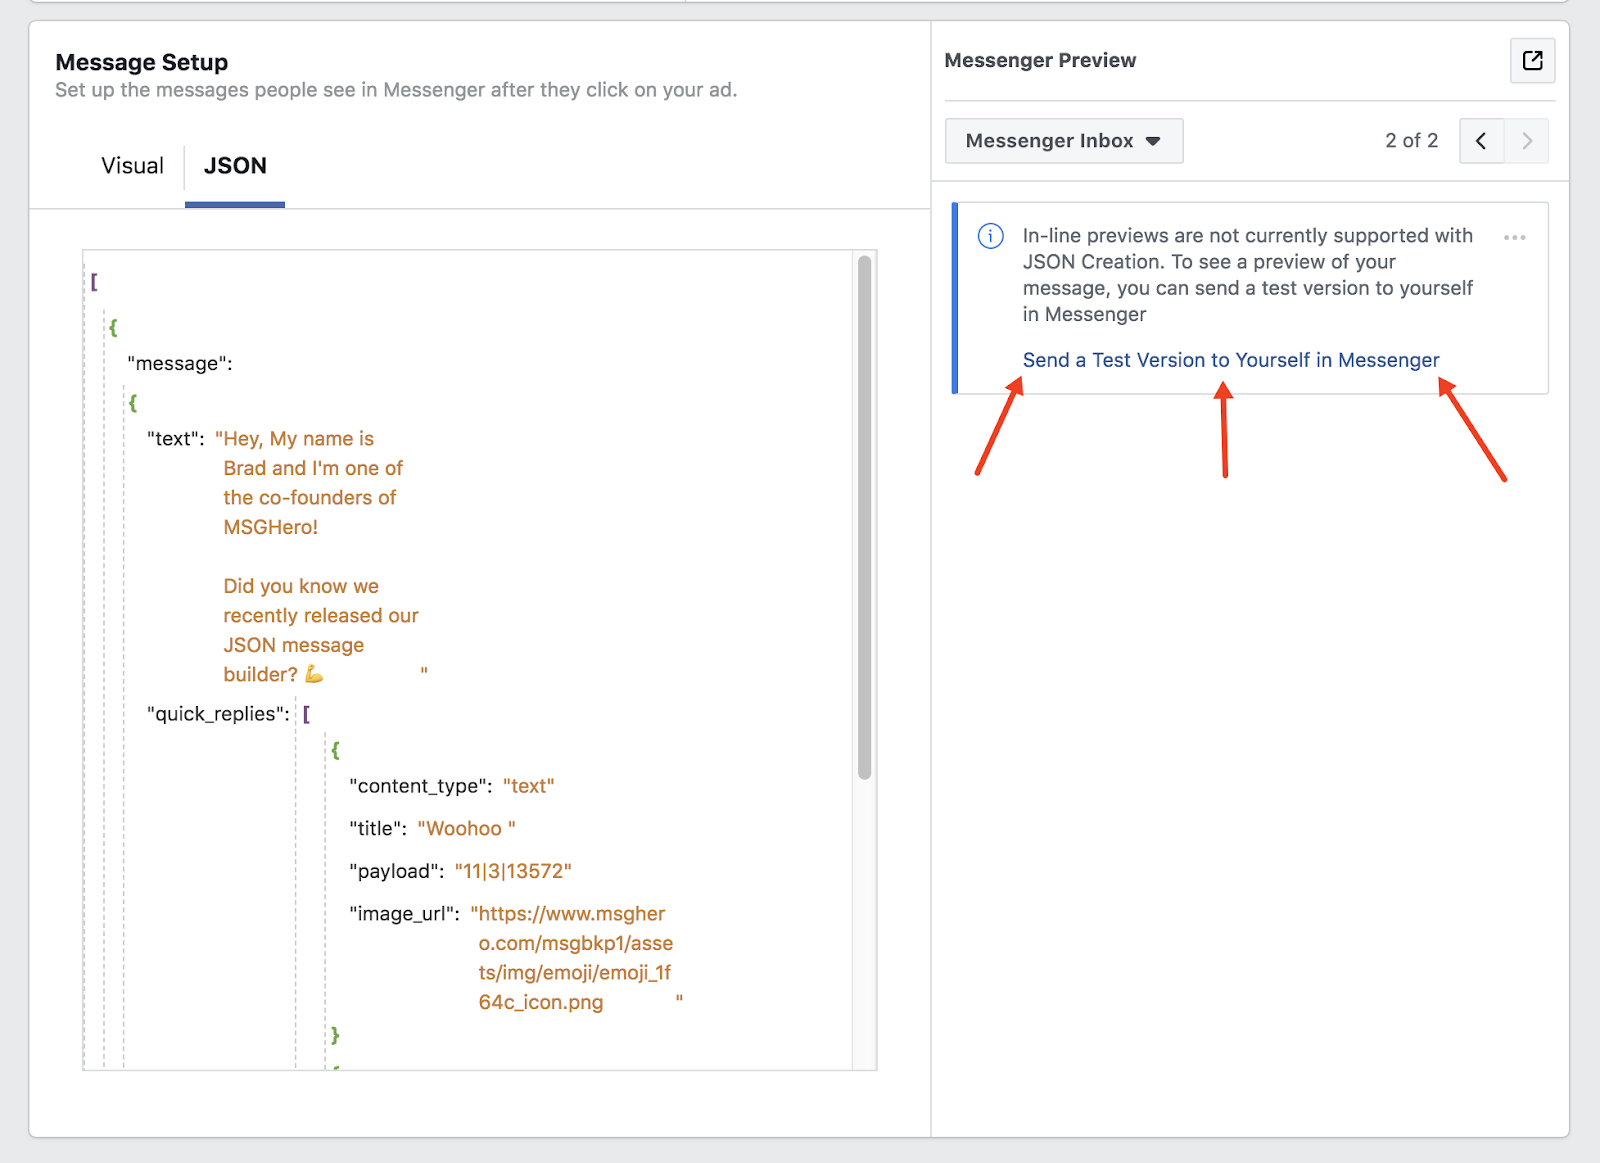Go to the previous preview

coord(1481,141)
